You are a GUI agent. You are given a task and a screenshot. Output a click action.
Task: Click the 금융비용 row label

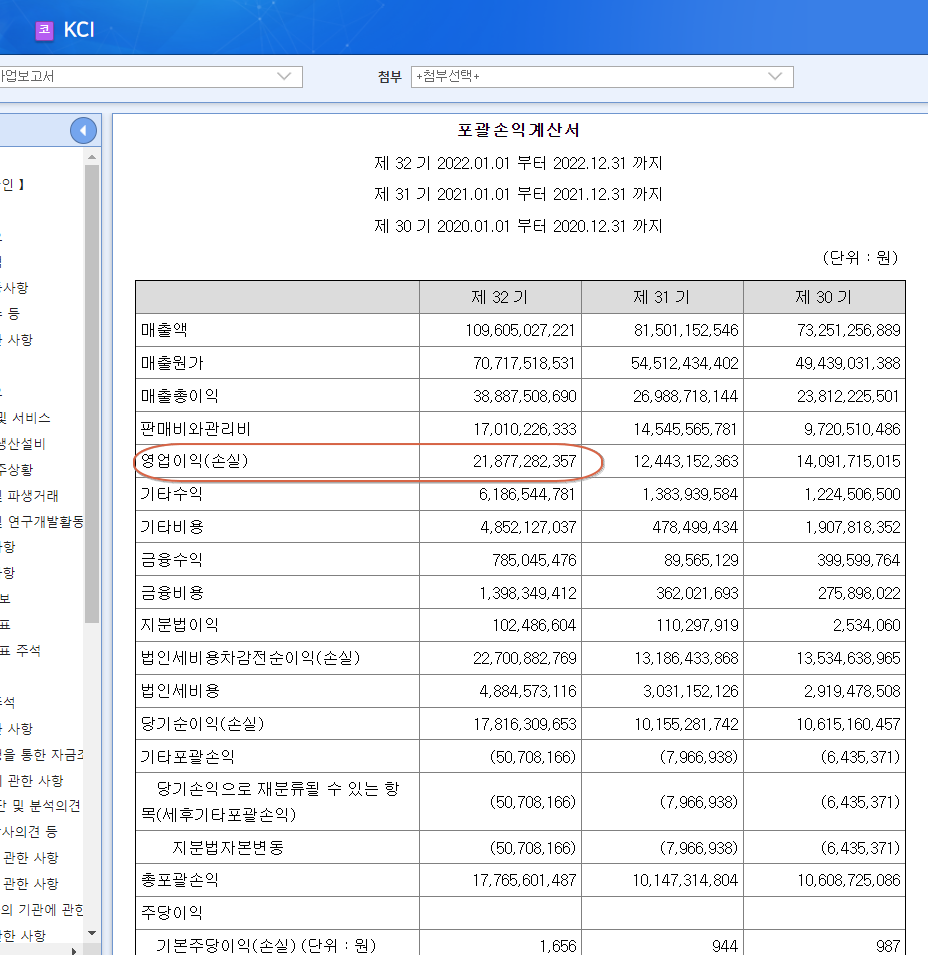[172, 593]
